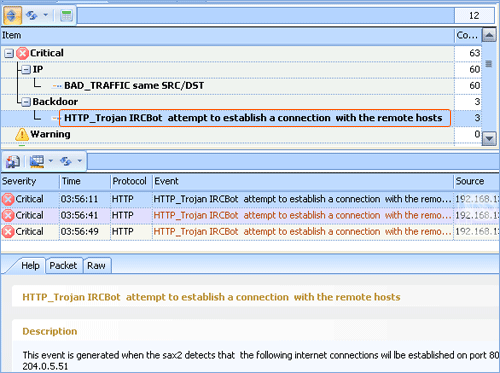Click the refresh icon in top toolbar
Screen dimensions: 500x373
[32, 15]
